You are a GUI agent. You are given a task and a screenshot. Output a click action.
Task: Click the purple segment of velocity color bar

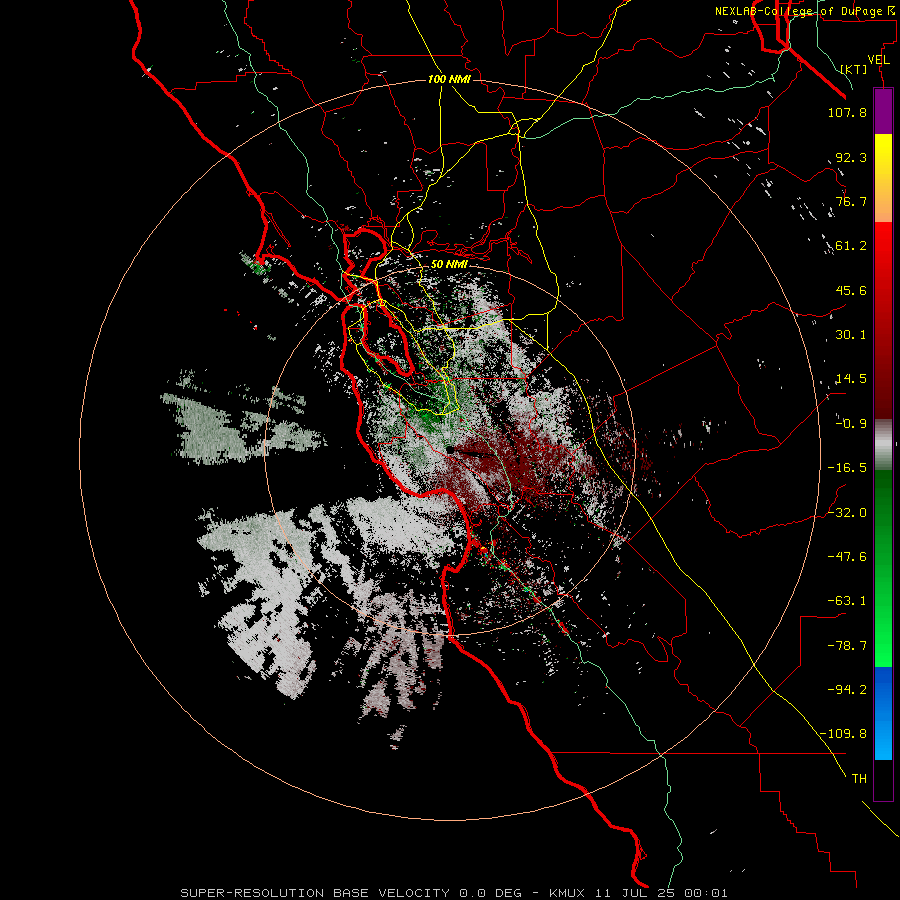[883, 112]
